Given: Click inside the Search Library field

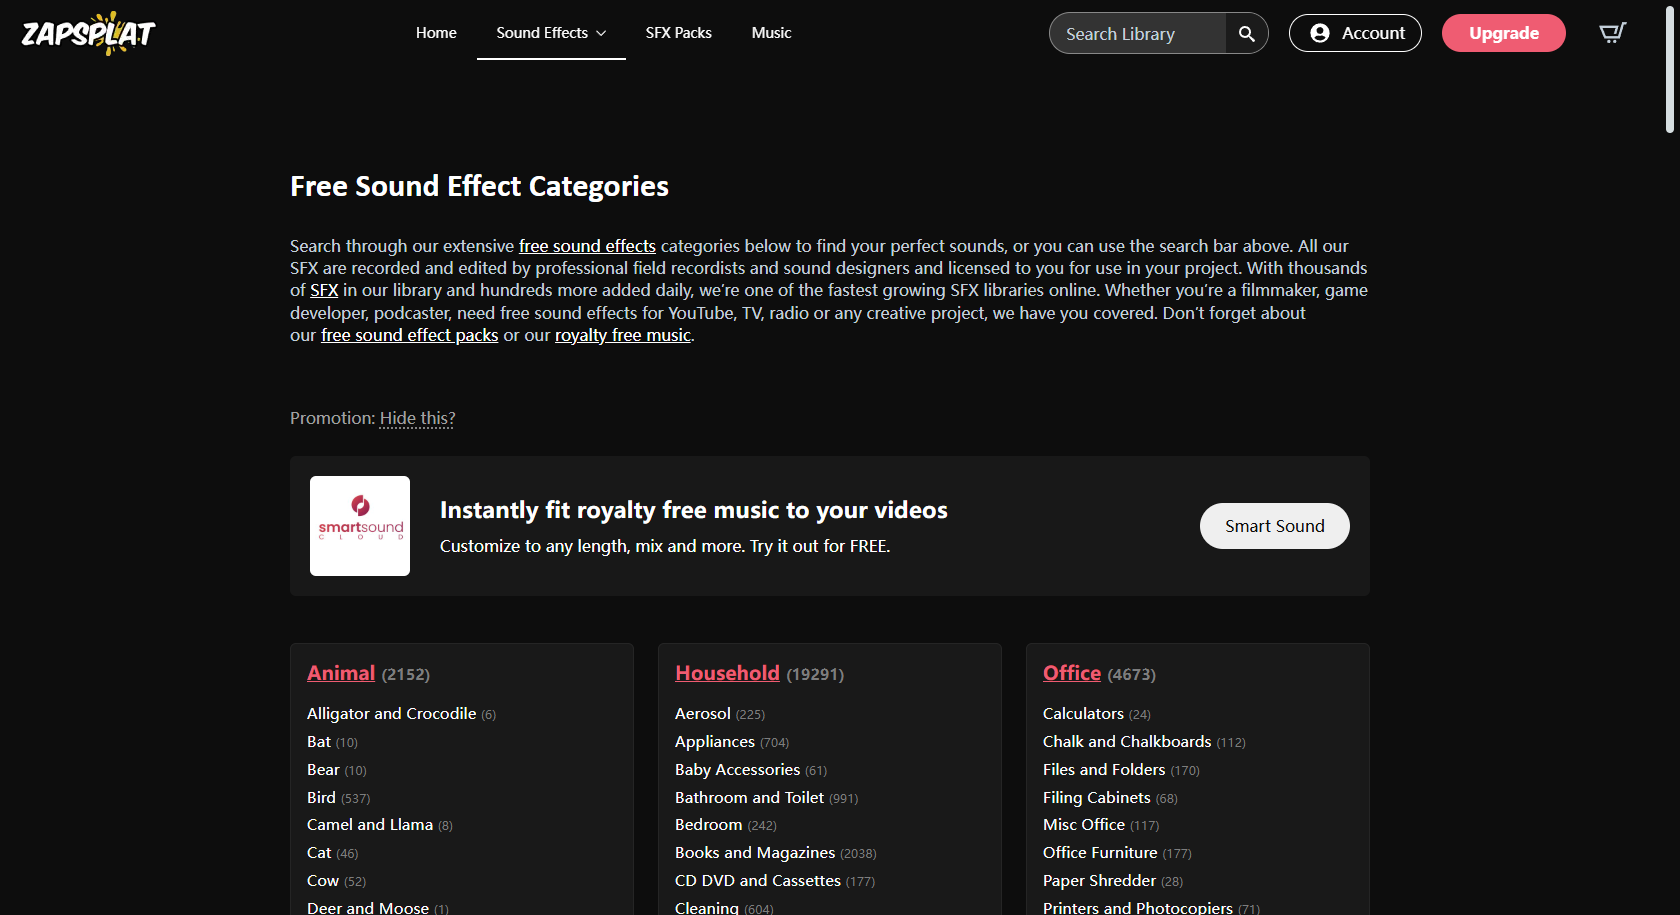Looking at the screenshot, I should point(1135,33).
